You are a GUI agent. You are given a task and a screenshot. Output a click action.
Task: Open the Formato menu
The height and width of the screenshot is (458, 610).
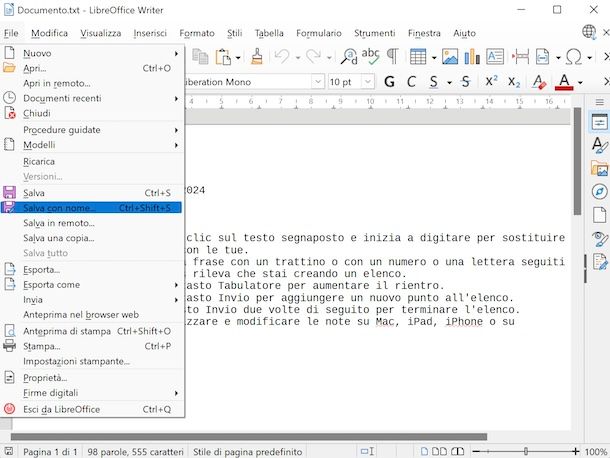[x=196, y=33]
